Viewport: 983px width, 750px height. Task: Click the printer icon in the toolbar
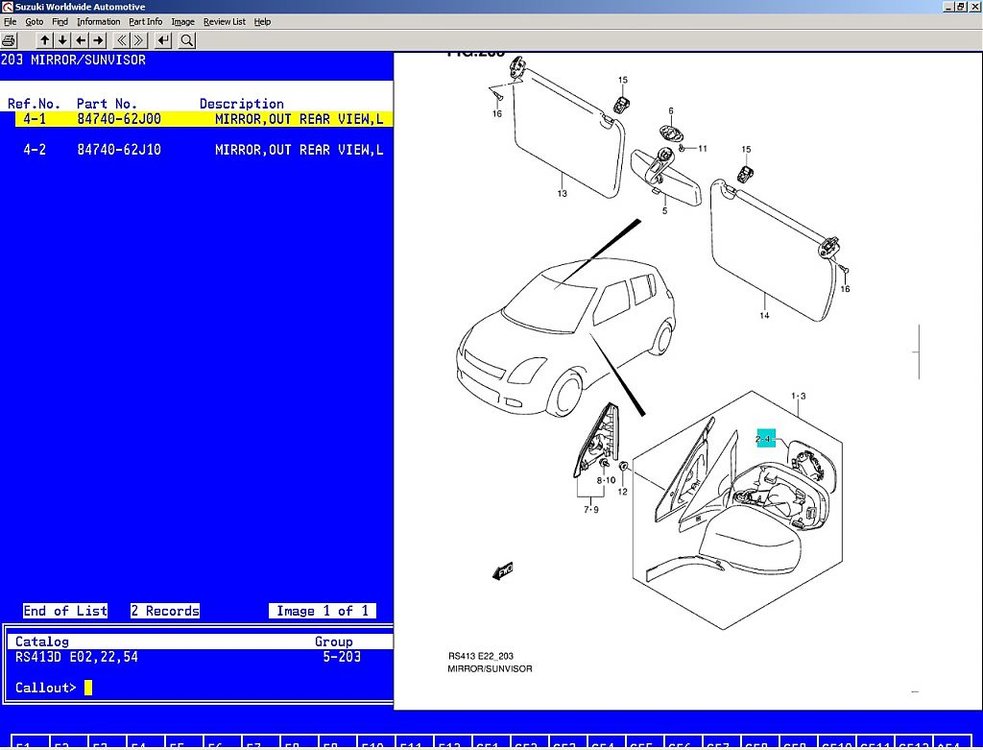9,41
